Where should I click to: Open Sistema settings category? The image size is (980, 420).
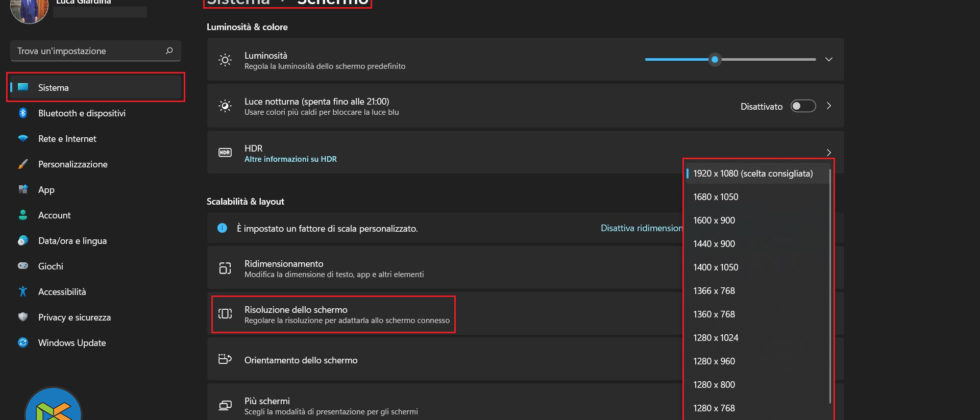(96, 88)
